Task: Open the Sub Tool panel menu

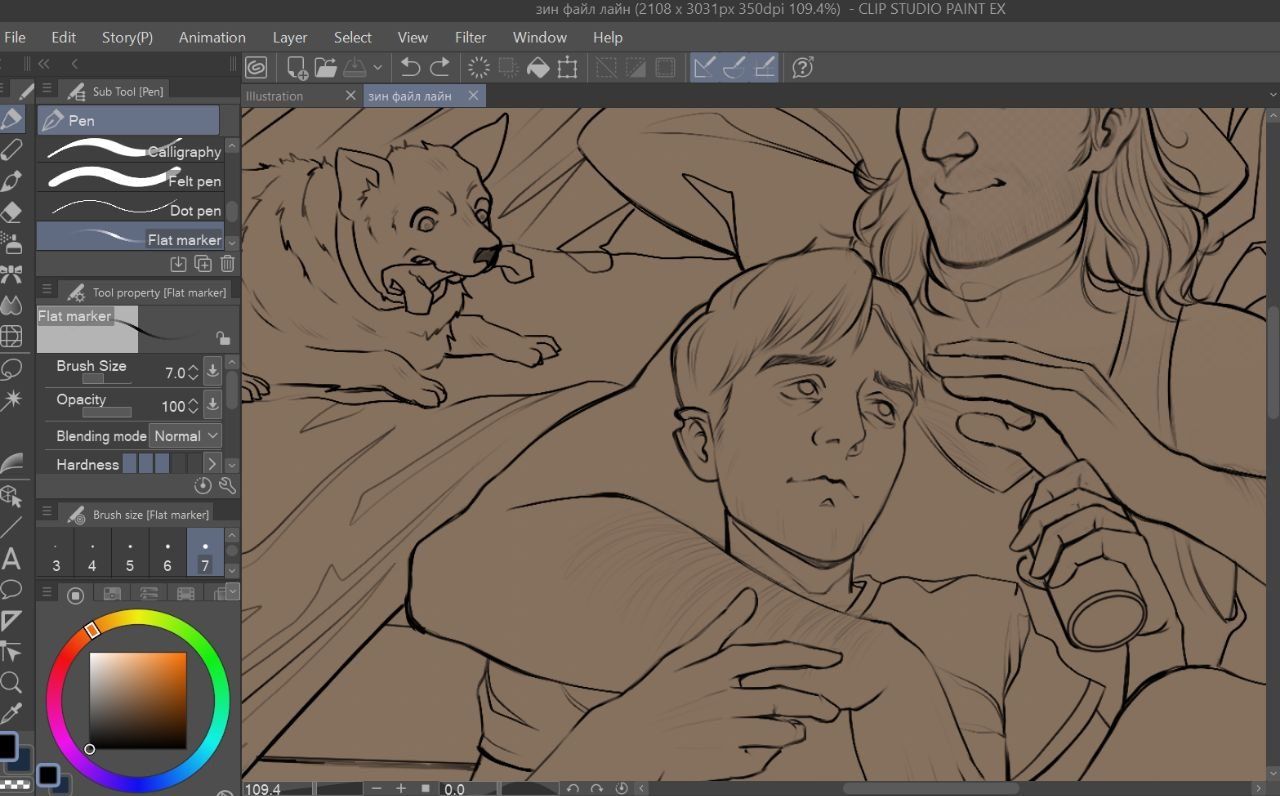Action: 47,89
